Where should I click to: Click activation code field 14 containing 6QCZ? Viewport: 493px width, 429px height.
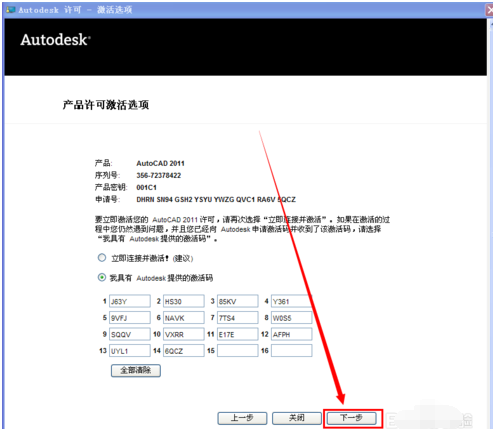[x=184, y=351]
